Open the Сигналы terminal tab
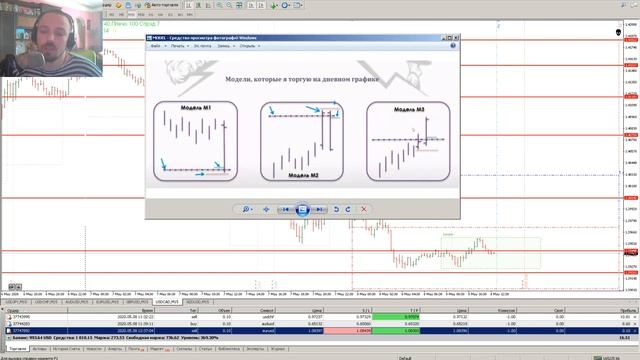 [184, 349]
